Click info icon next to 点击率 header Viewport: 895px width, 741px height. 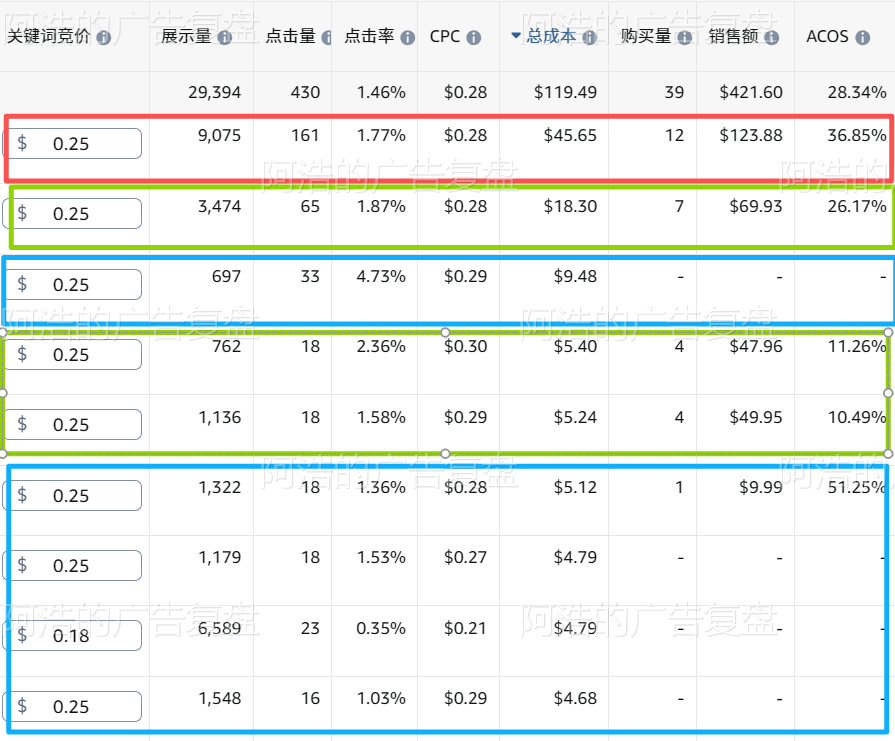tap(408, 38)
